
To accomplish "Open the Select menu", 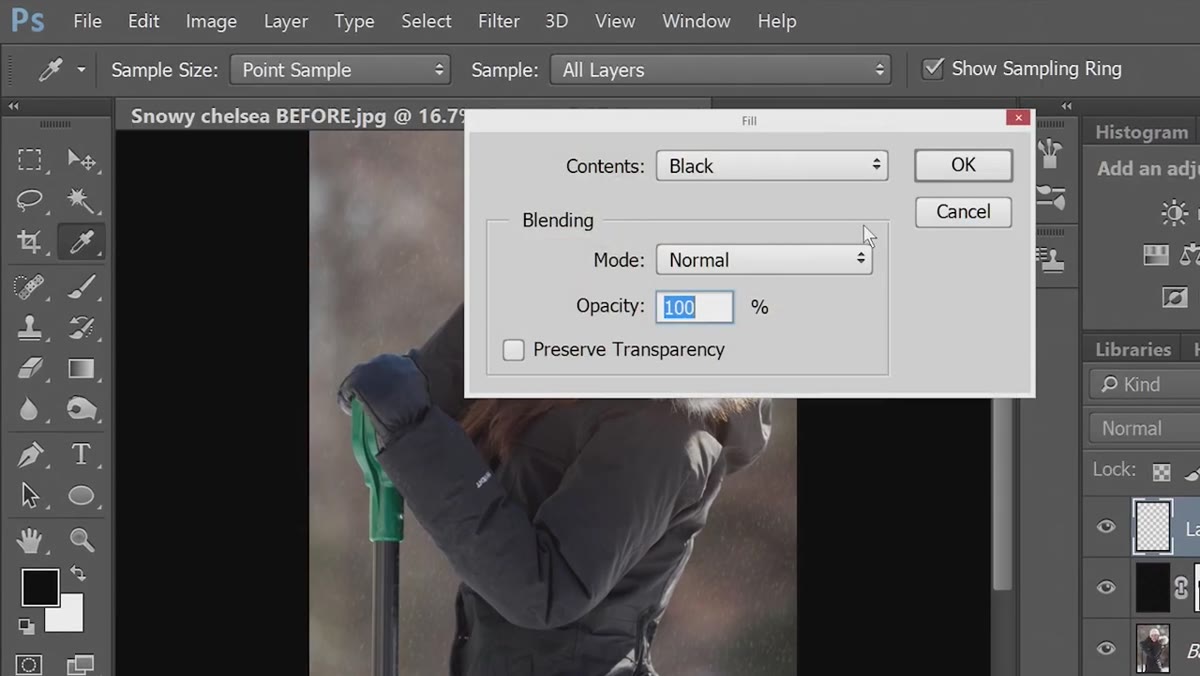I will pos(426,21).
